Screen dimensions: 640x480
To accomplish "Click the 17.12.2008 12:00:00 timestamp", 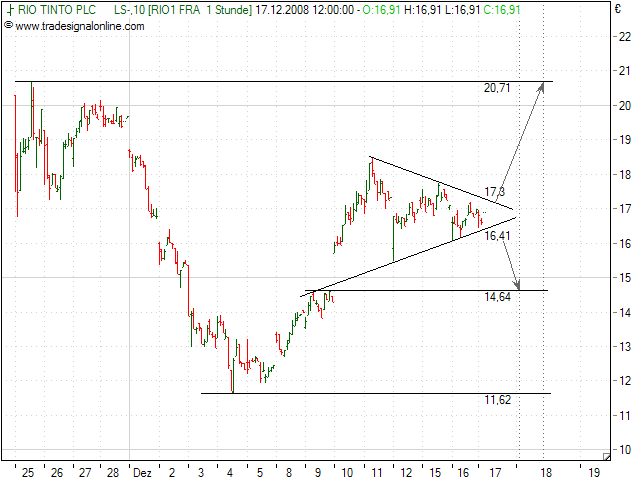I will (304, 9).
